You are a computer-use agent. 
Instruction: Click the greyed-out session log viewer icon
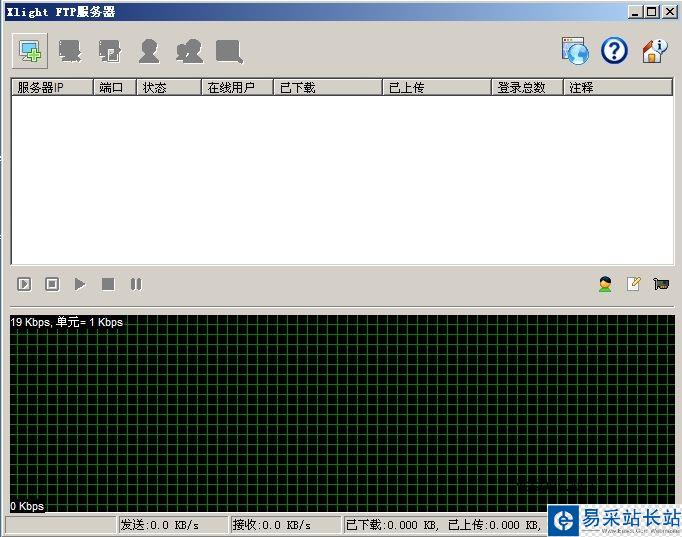coord(229,52)
